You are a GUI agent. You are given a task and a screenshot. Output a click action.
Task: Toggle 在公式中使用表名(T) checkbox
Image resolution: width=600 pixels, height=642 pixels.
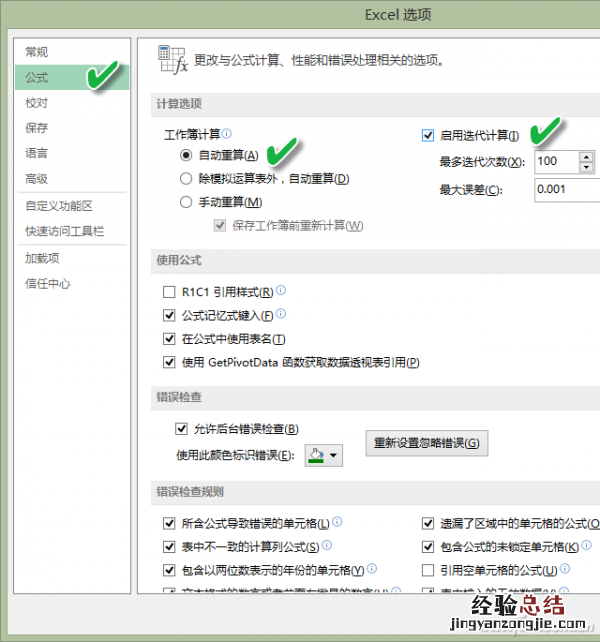coord(169,339)
